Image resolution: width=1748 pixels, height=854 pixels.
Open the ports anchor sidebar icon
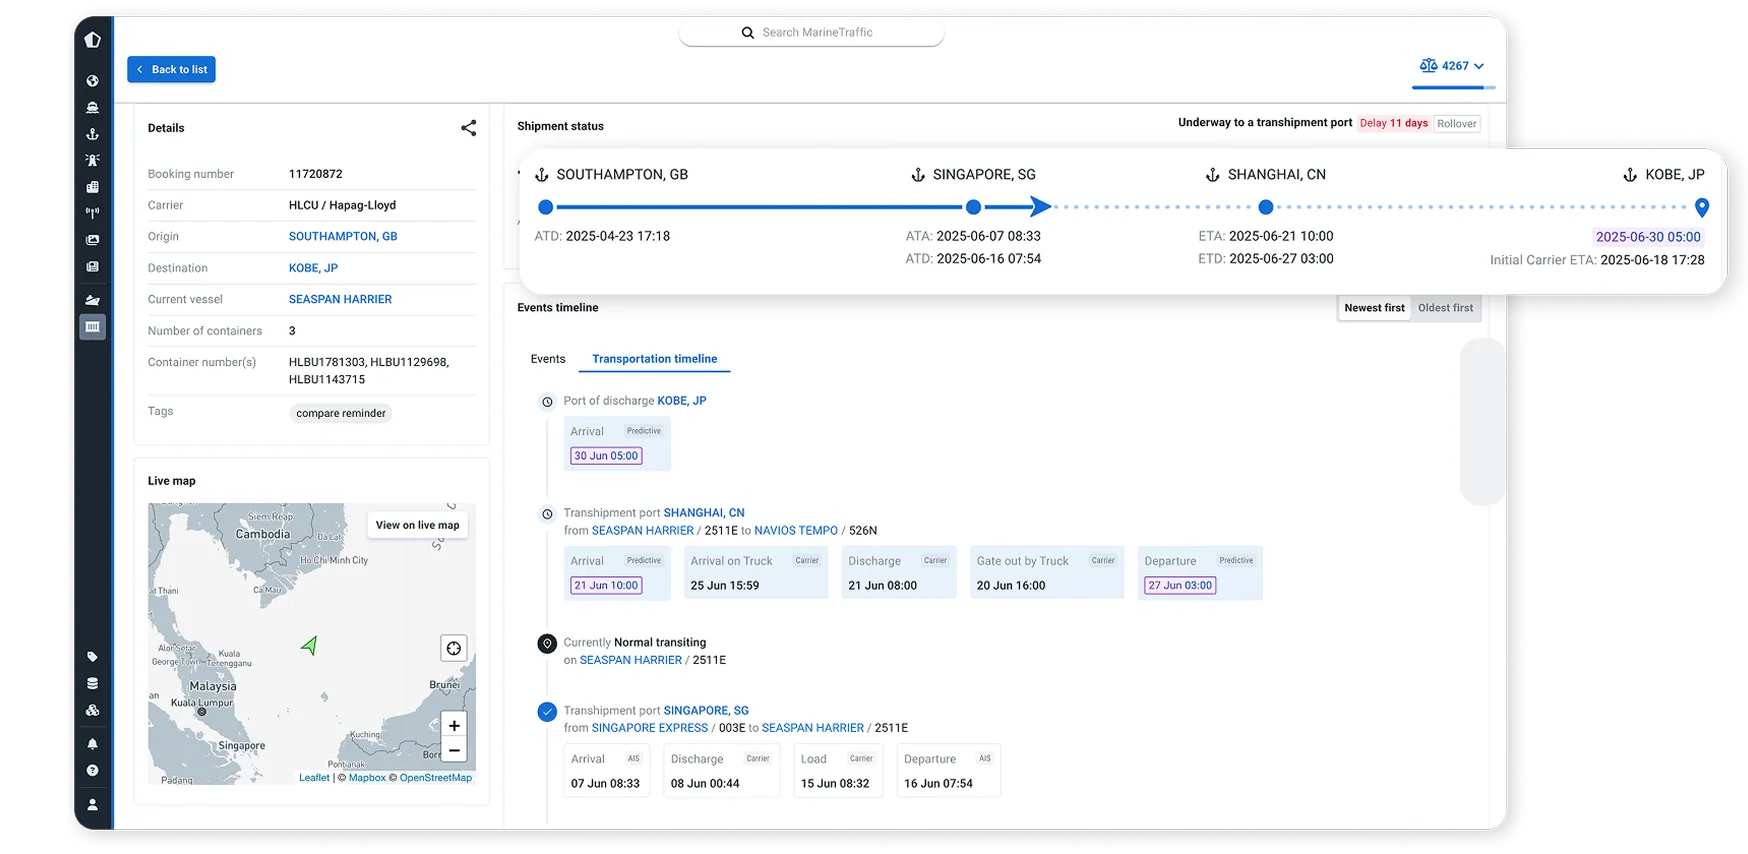pyautogui.click(x=93, y=134)
